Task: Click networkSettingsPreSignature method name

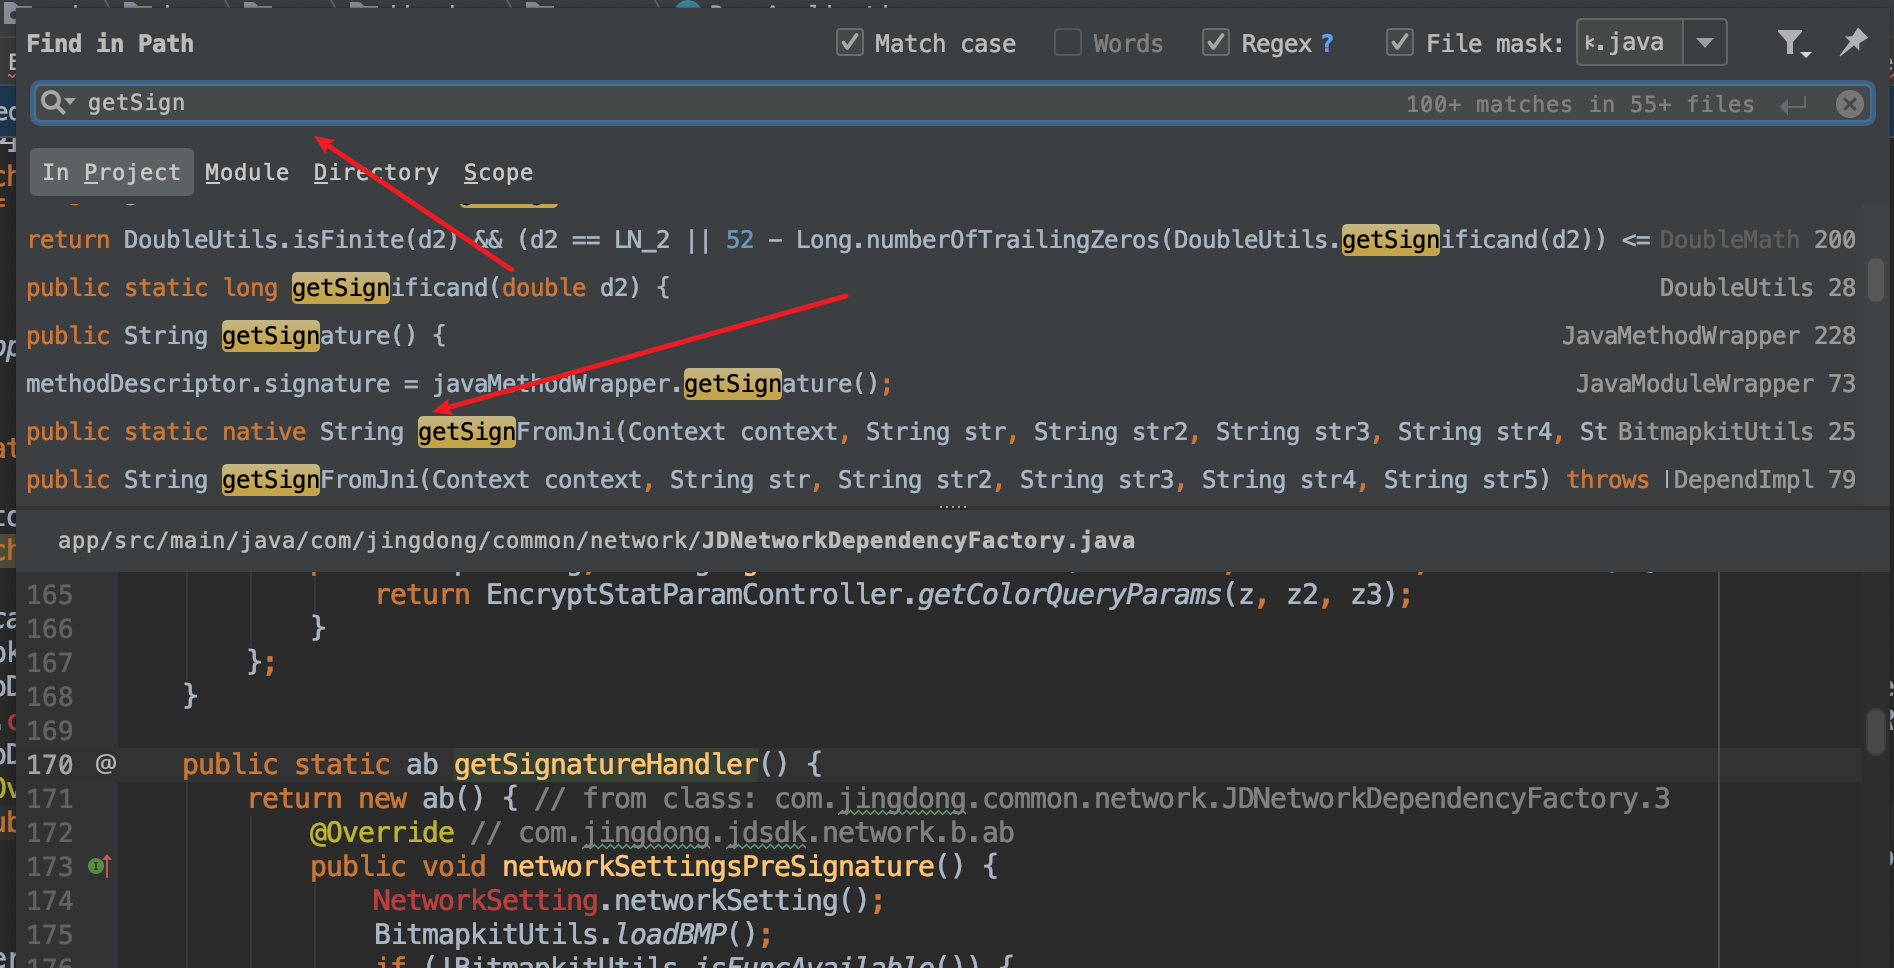Action: pos(718,867)
